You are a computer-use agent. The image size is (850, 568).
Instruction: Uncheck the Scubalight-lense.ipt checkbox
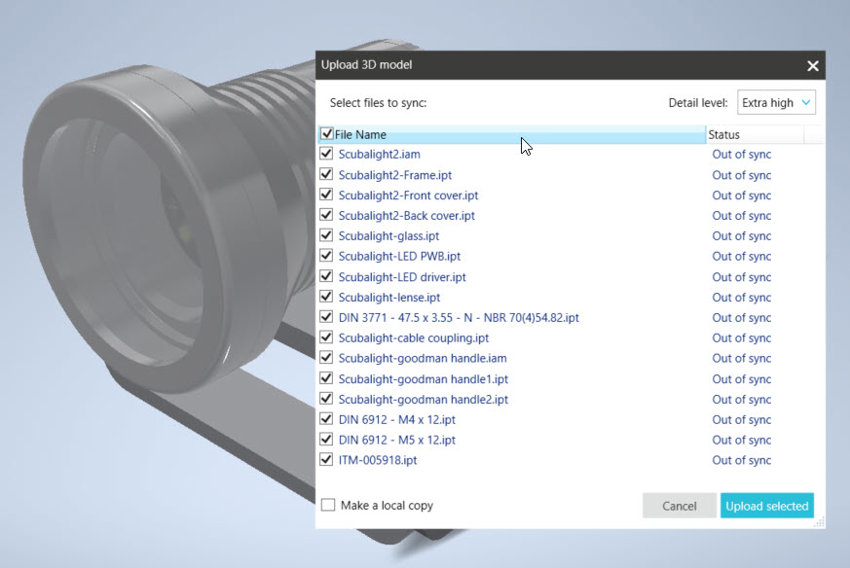pyautogui.click(x=326, y=296)
